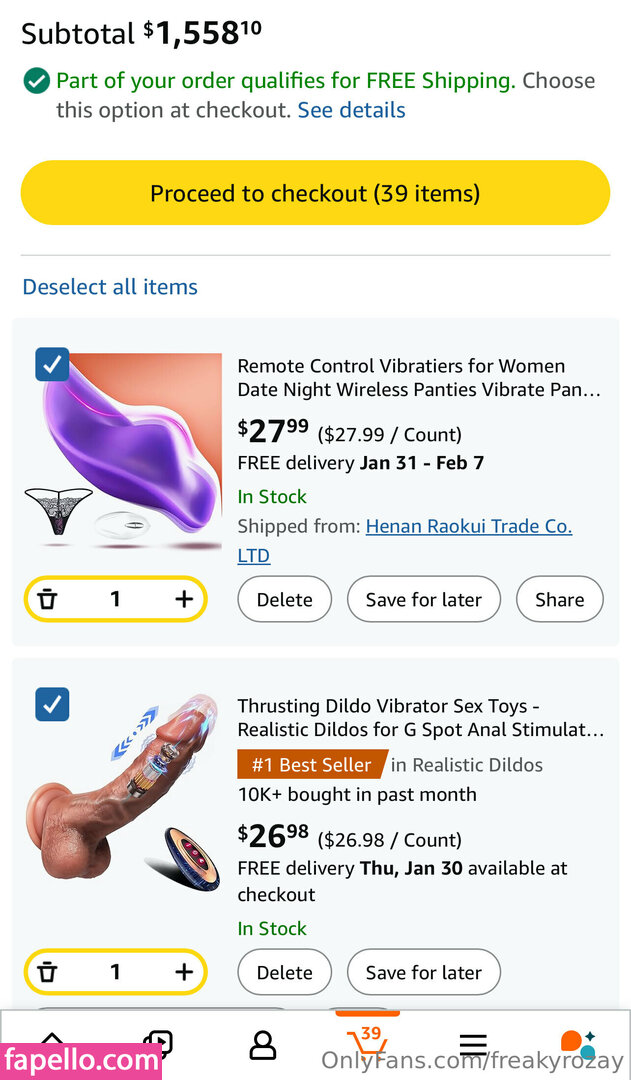Delete the Remote Control item using the Delete button
This screenshot has height=1080, width=631.
(284, 599)
